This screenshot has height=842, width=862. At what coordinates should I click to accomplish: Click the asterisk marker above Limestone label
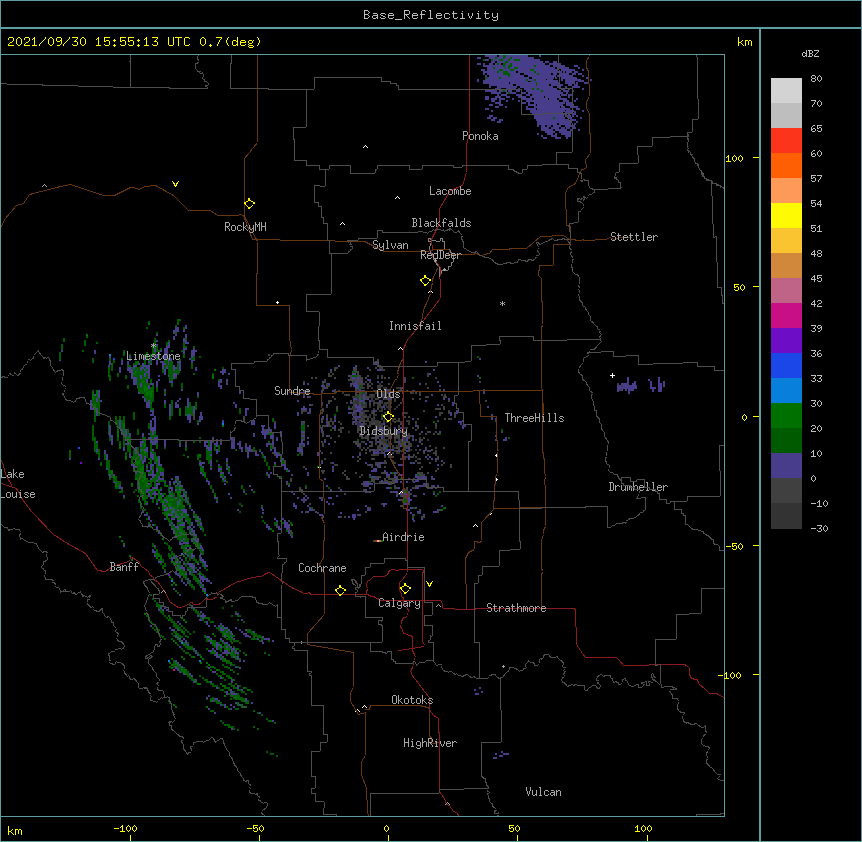point(153,346)
